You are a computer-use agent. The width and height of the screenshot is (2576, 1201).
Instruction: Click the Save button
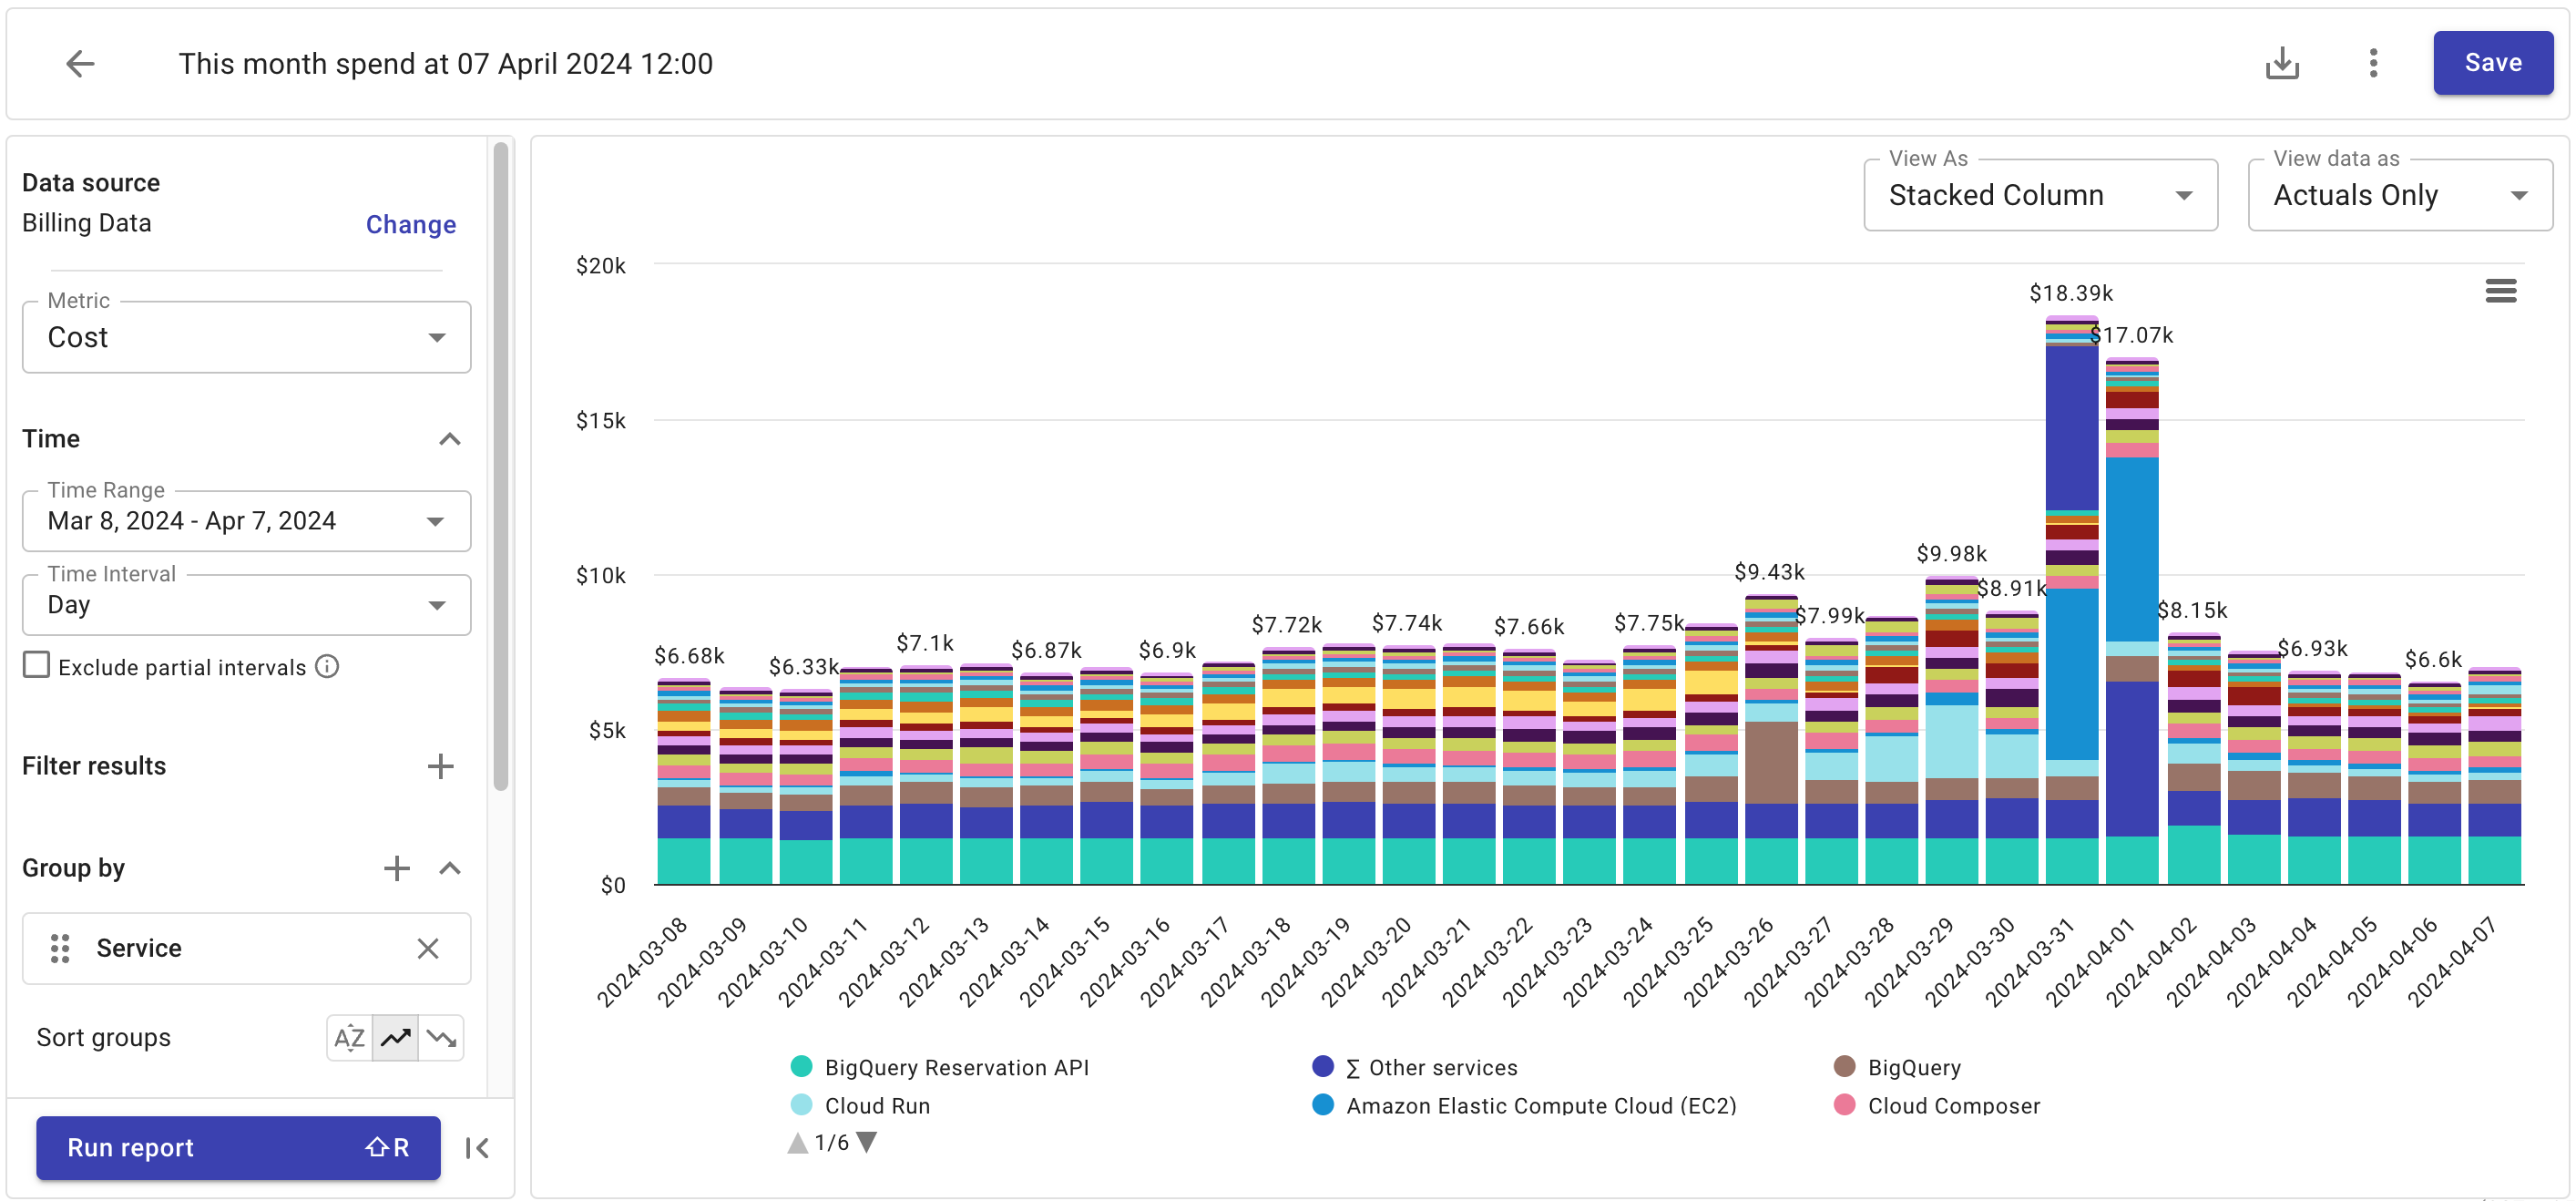(x=2492, y=62)
